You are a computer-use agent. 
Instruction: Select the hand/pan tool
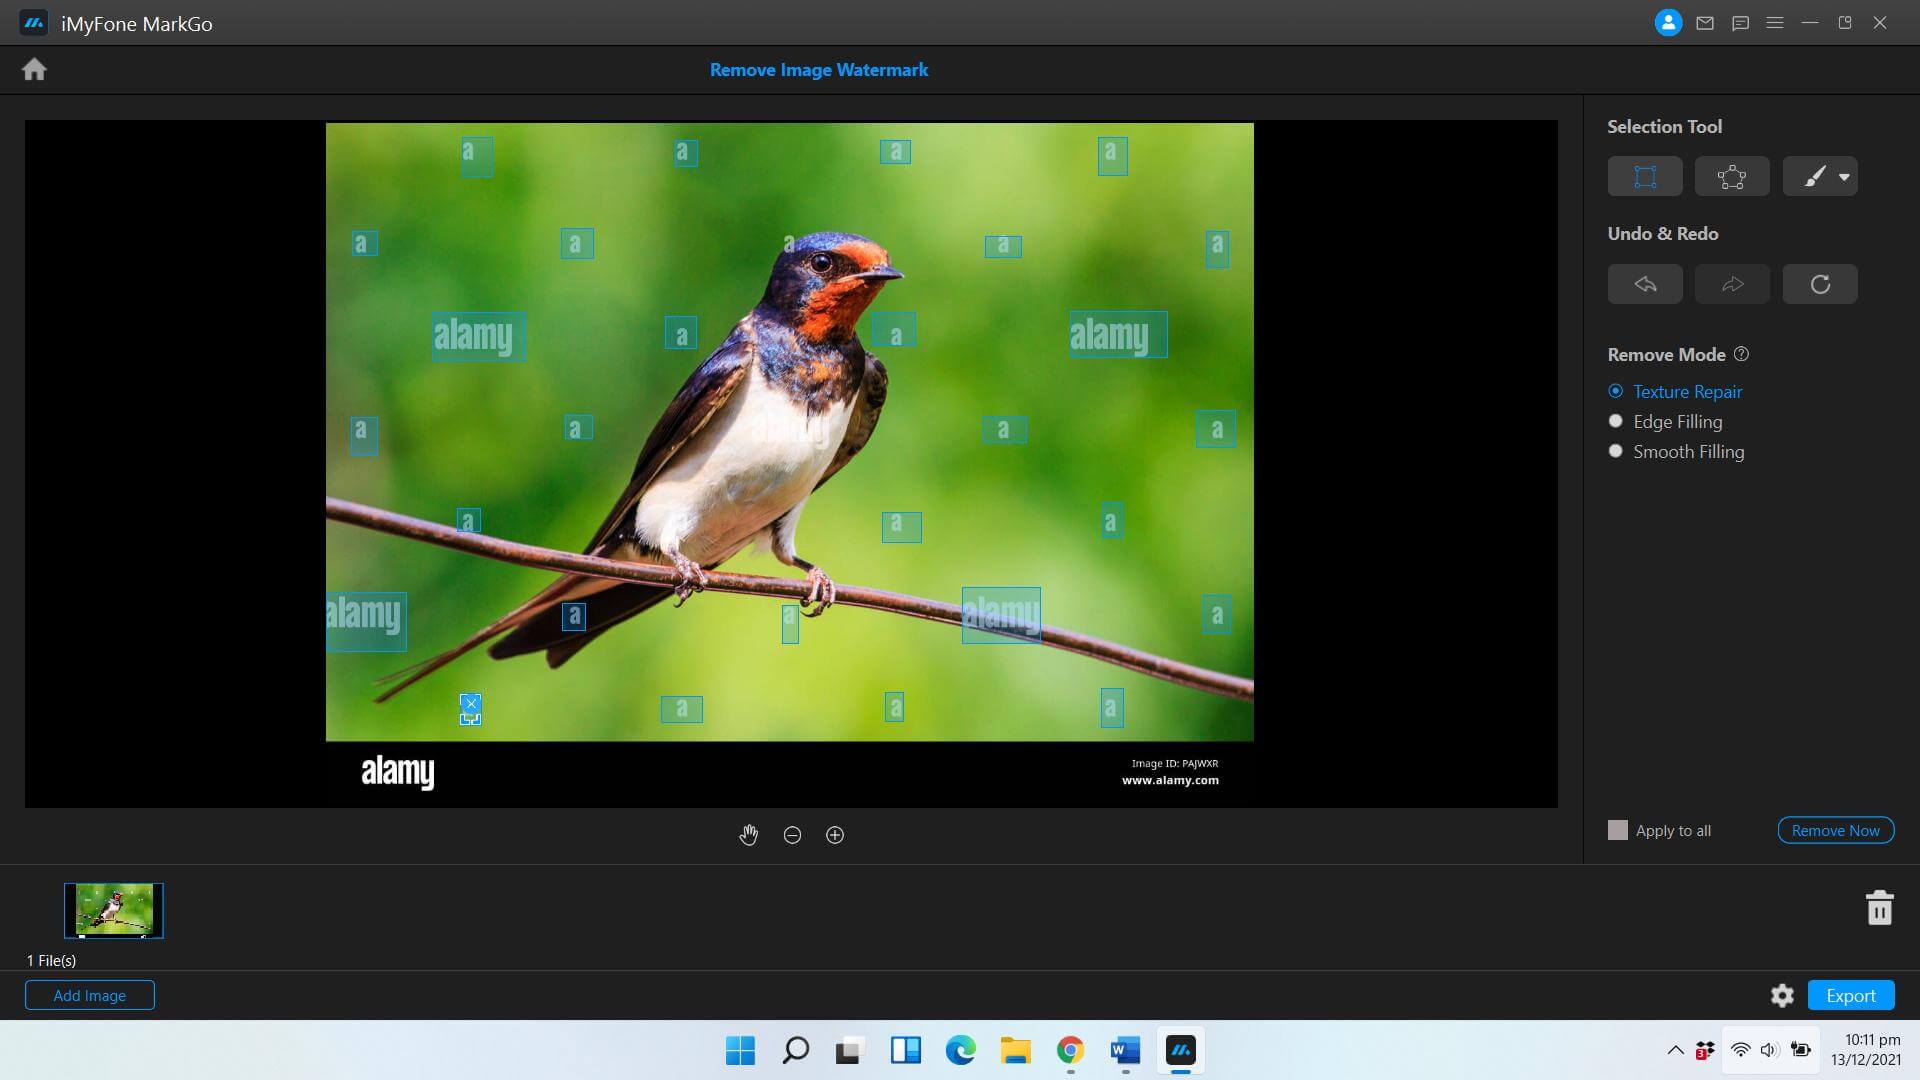[x=748, y=835]
